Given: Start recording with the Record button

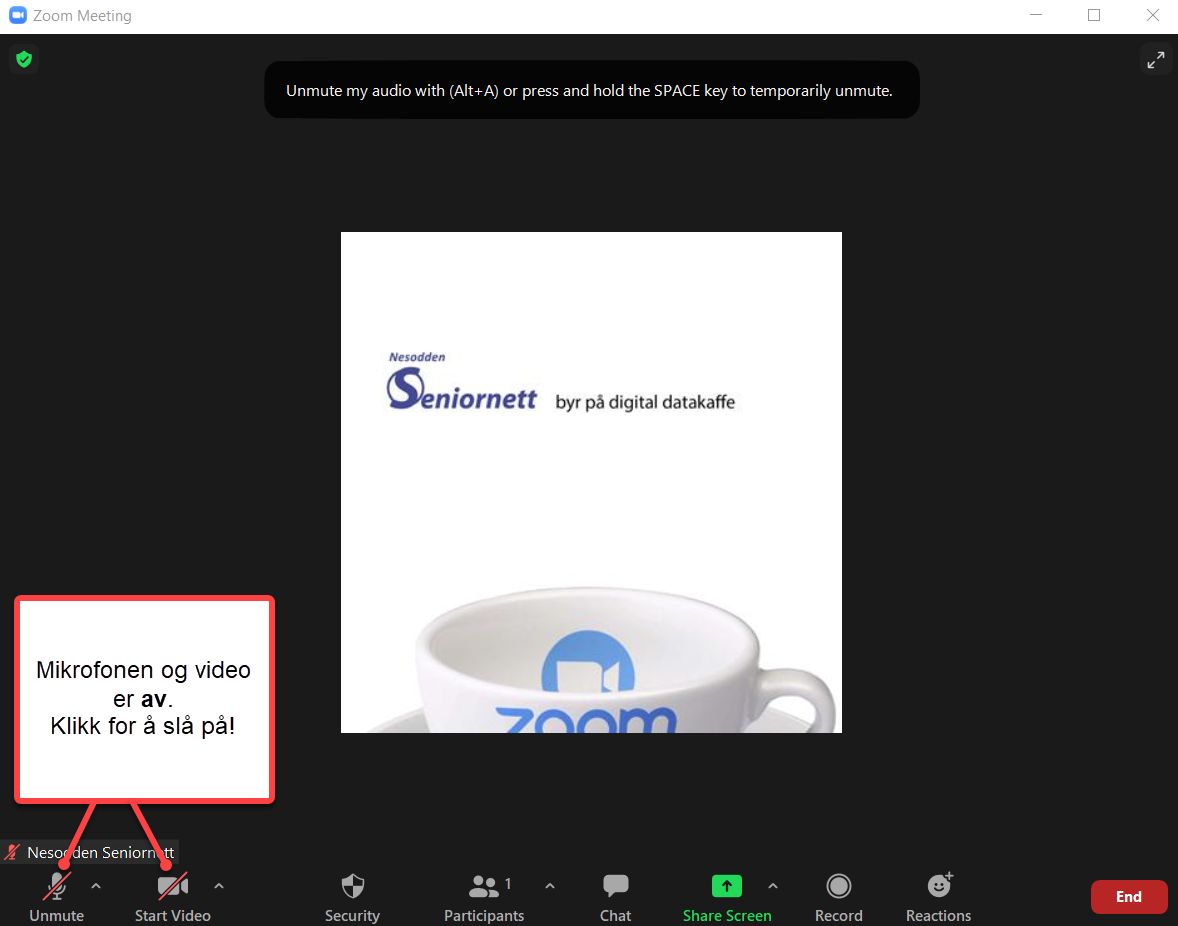Looking at the screenshot, I should click(838, 887).
